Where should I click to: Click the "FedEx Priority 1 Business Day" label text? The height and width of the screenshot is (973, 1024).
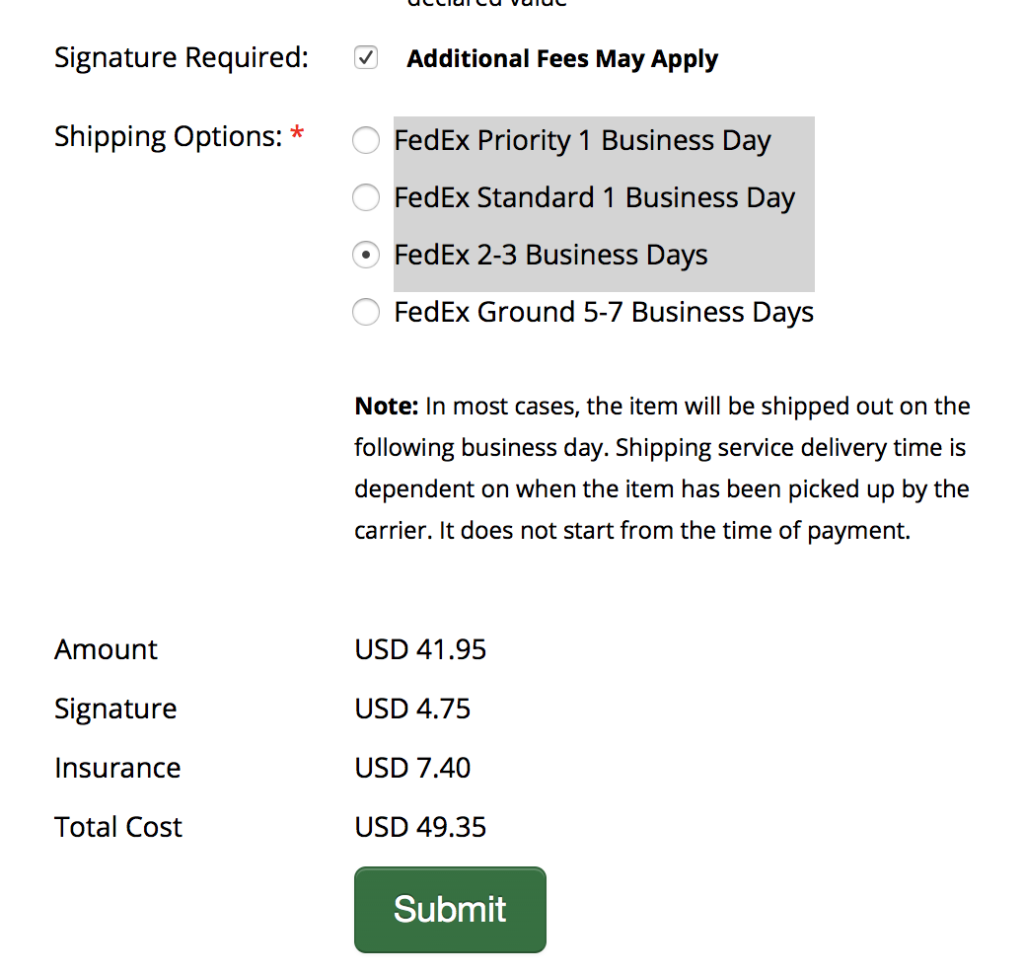pos(582,141)
